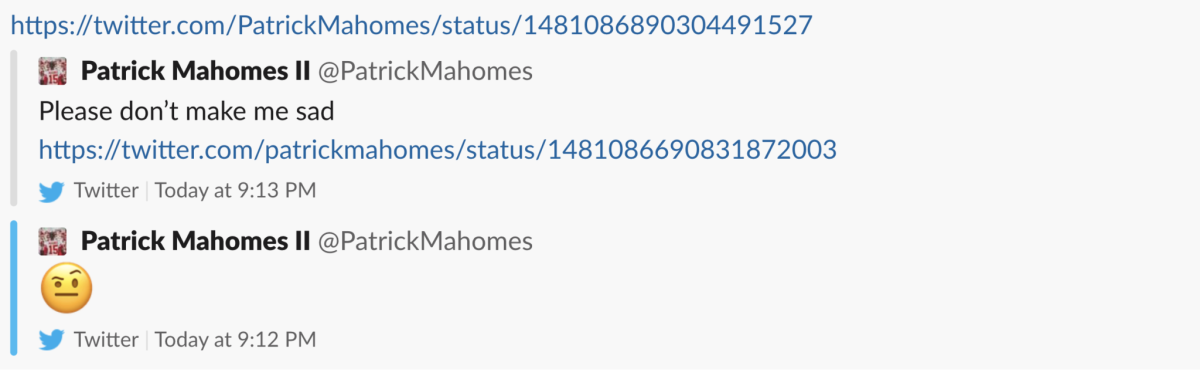Click Patrick Mahomes avatar in first tweet

53,71
